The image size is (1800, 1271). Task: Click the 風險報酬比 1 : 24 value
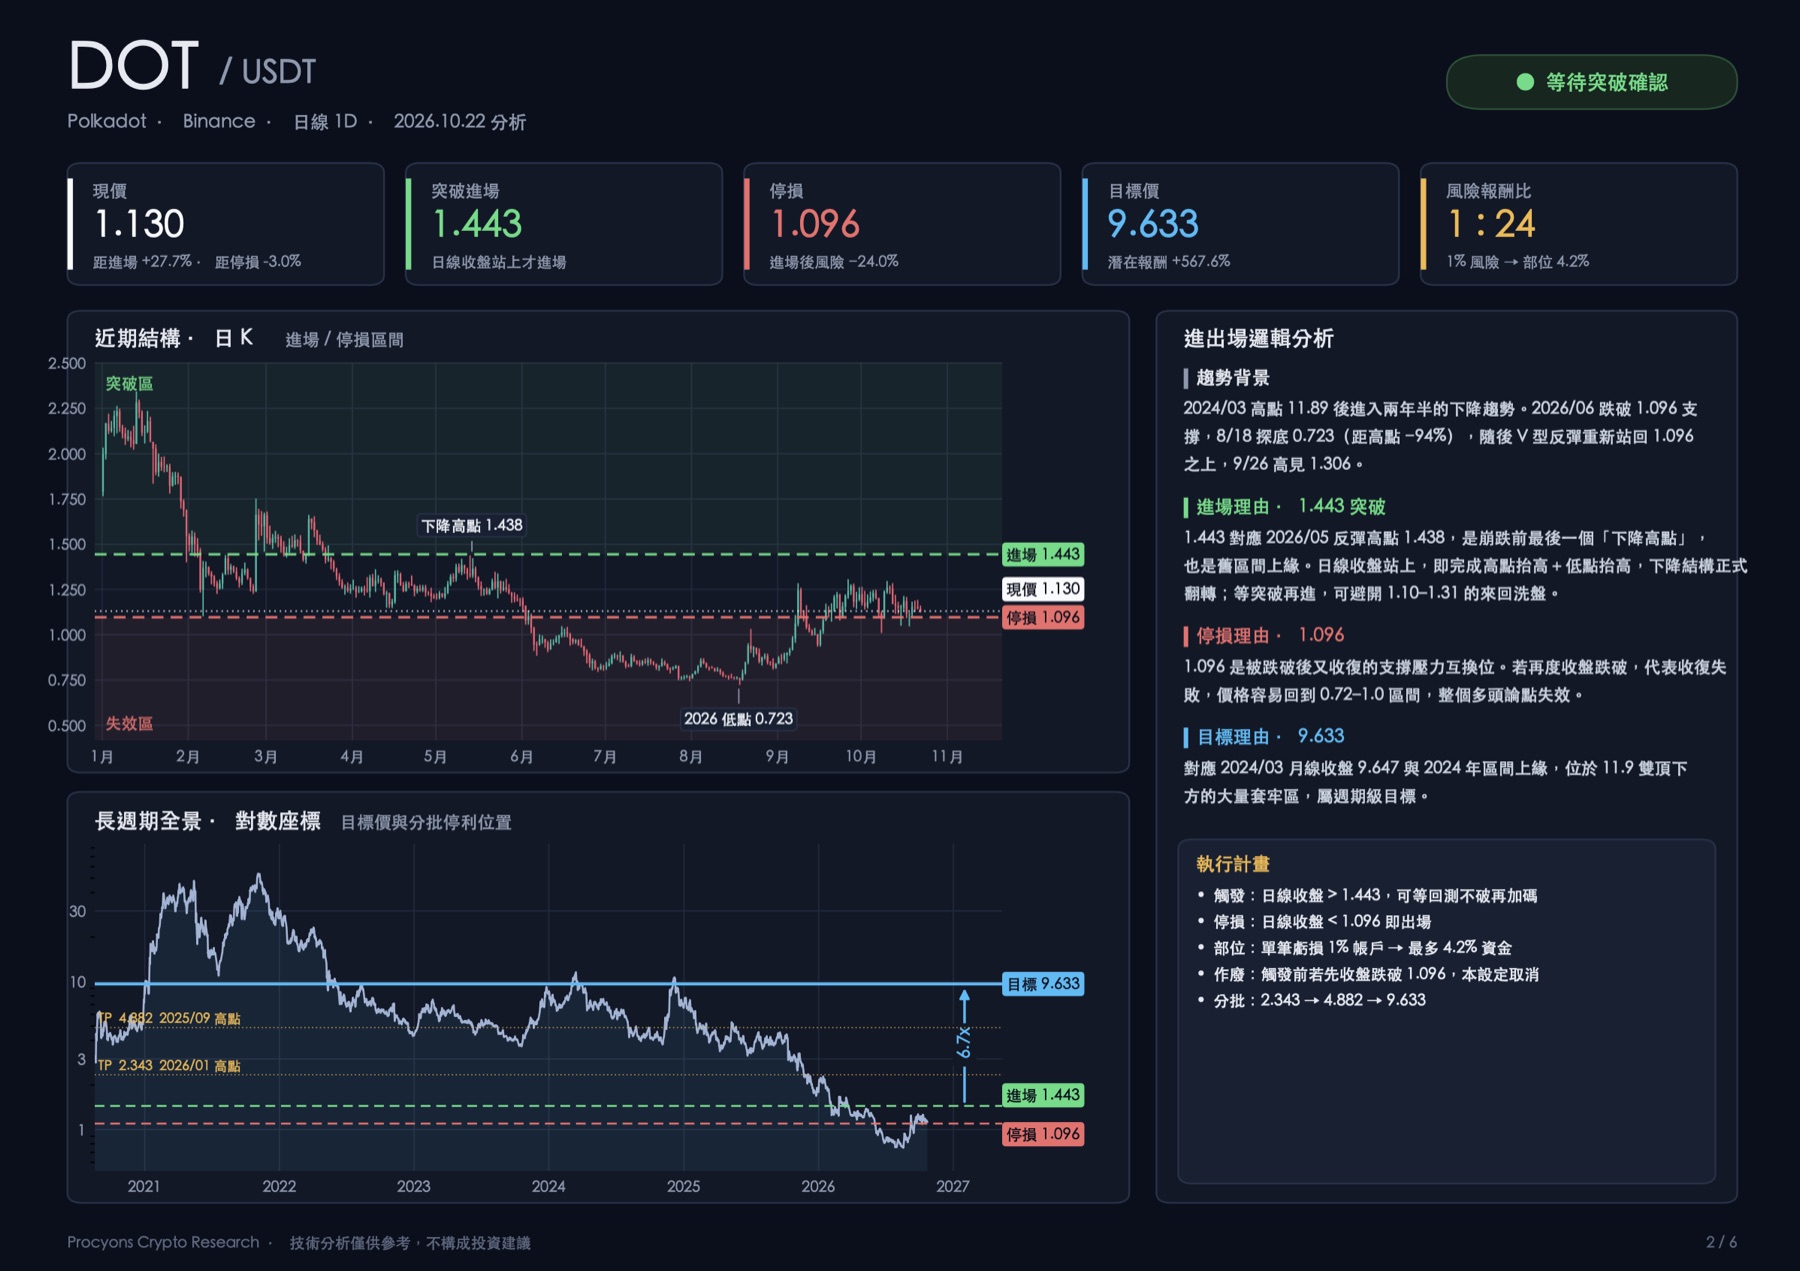point(1491,224)
